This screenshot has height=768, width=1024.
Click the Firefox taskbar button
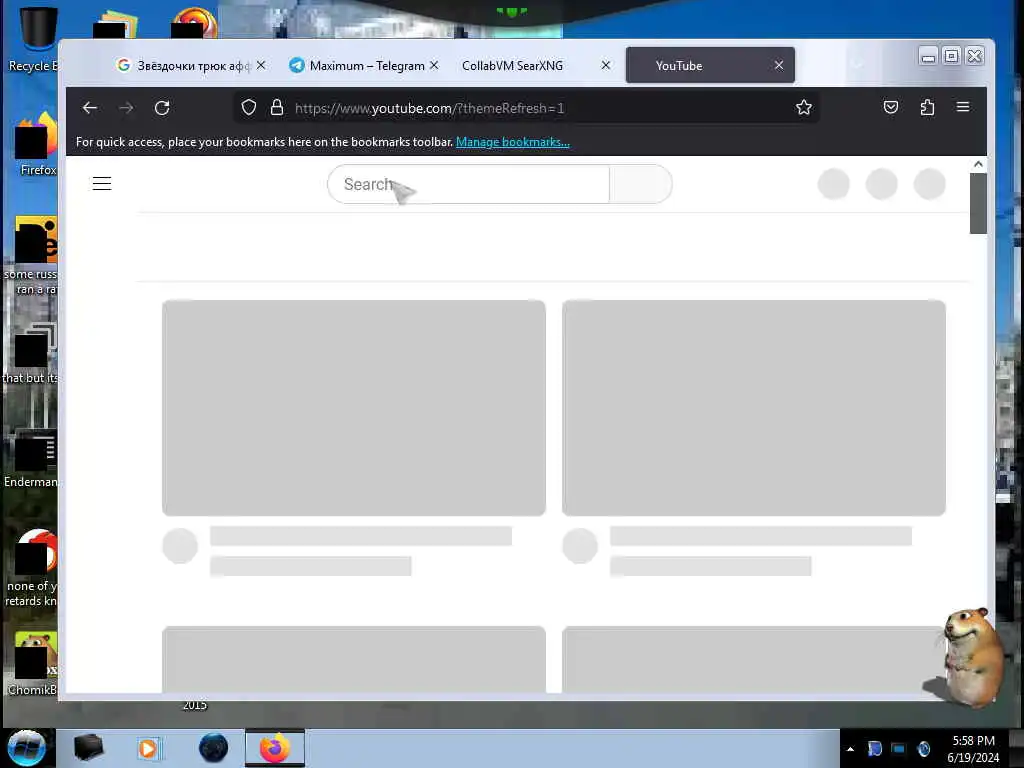click(x=275, y=748)
